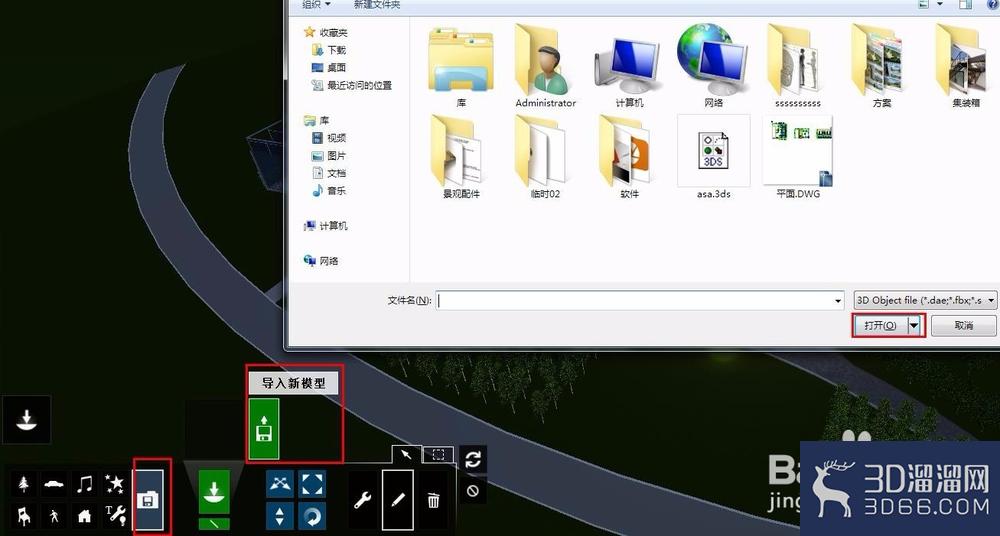Open the 3D Object file type dropdown
The width and height of the screenshot is (1000, 536).
click(925, 300)
